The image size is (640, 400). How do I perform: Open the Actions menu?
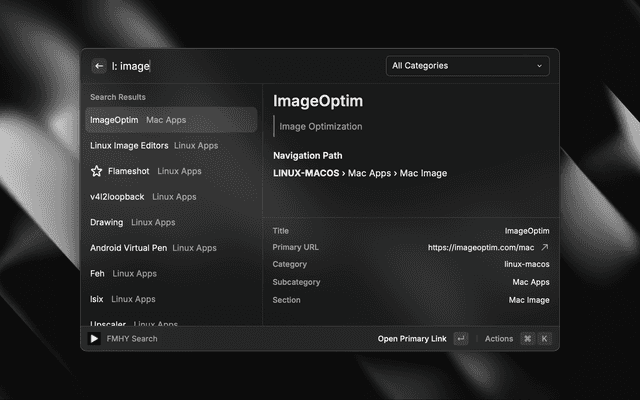pos(499,339)
